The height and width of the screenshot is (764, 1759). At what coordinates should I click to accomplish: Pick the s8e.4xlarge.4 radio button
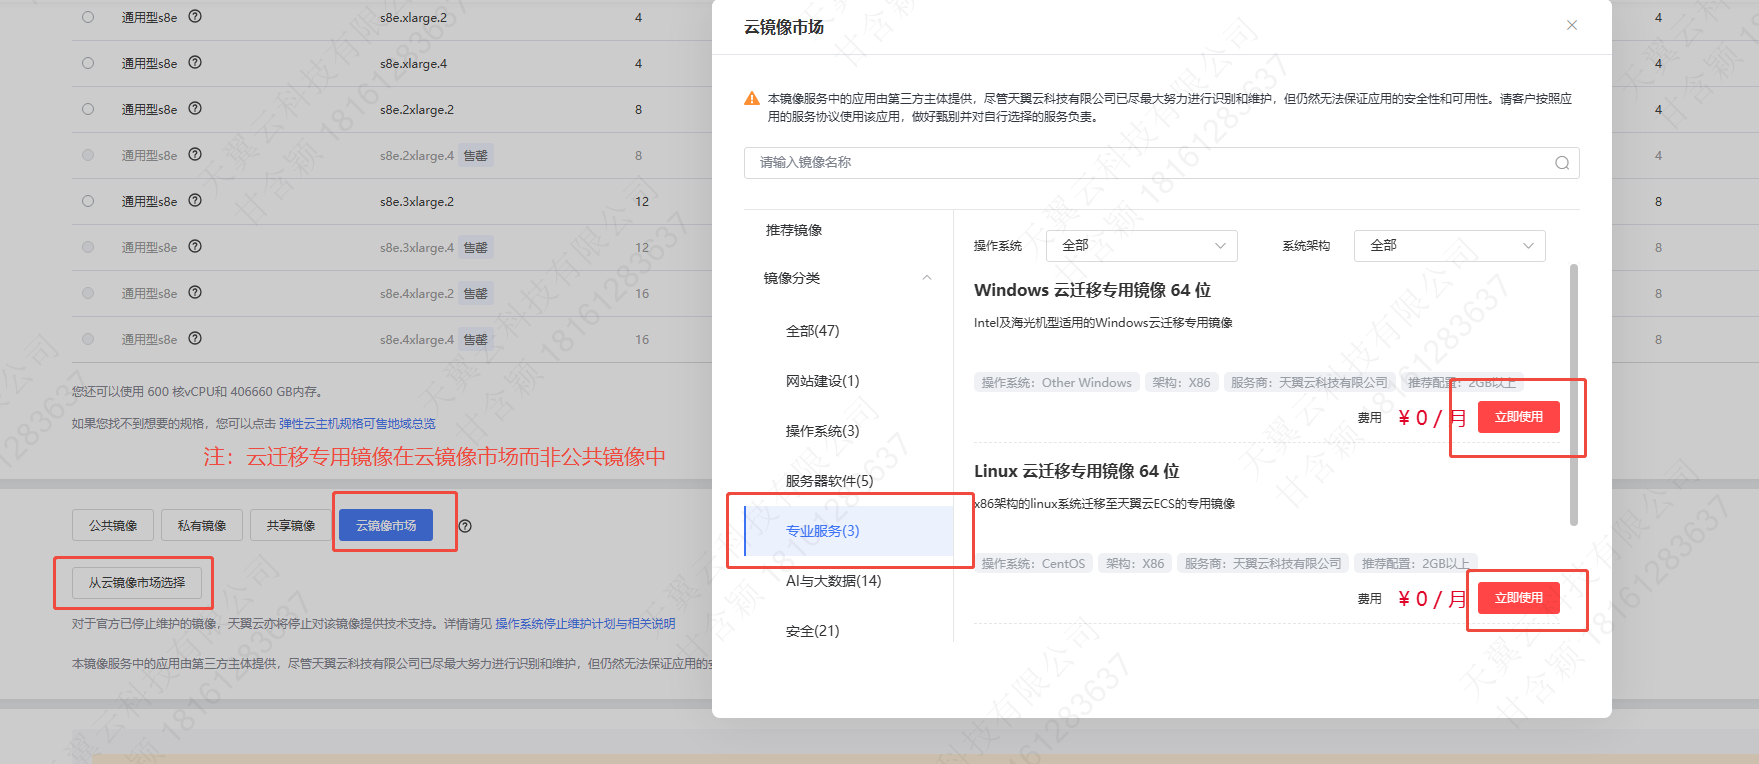(x=88, y=339)
